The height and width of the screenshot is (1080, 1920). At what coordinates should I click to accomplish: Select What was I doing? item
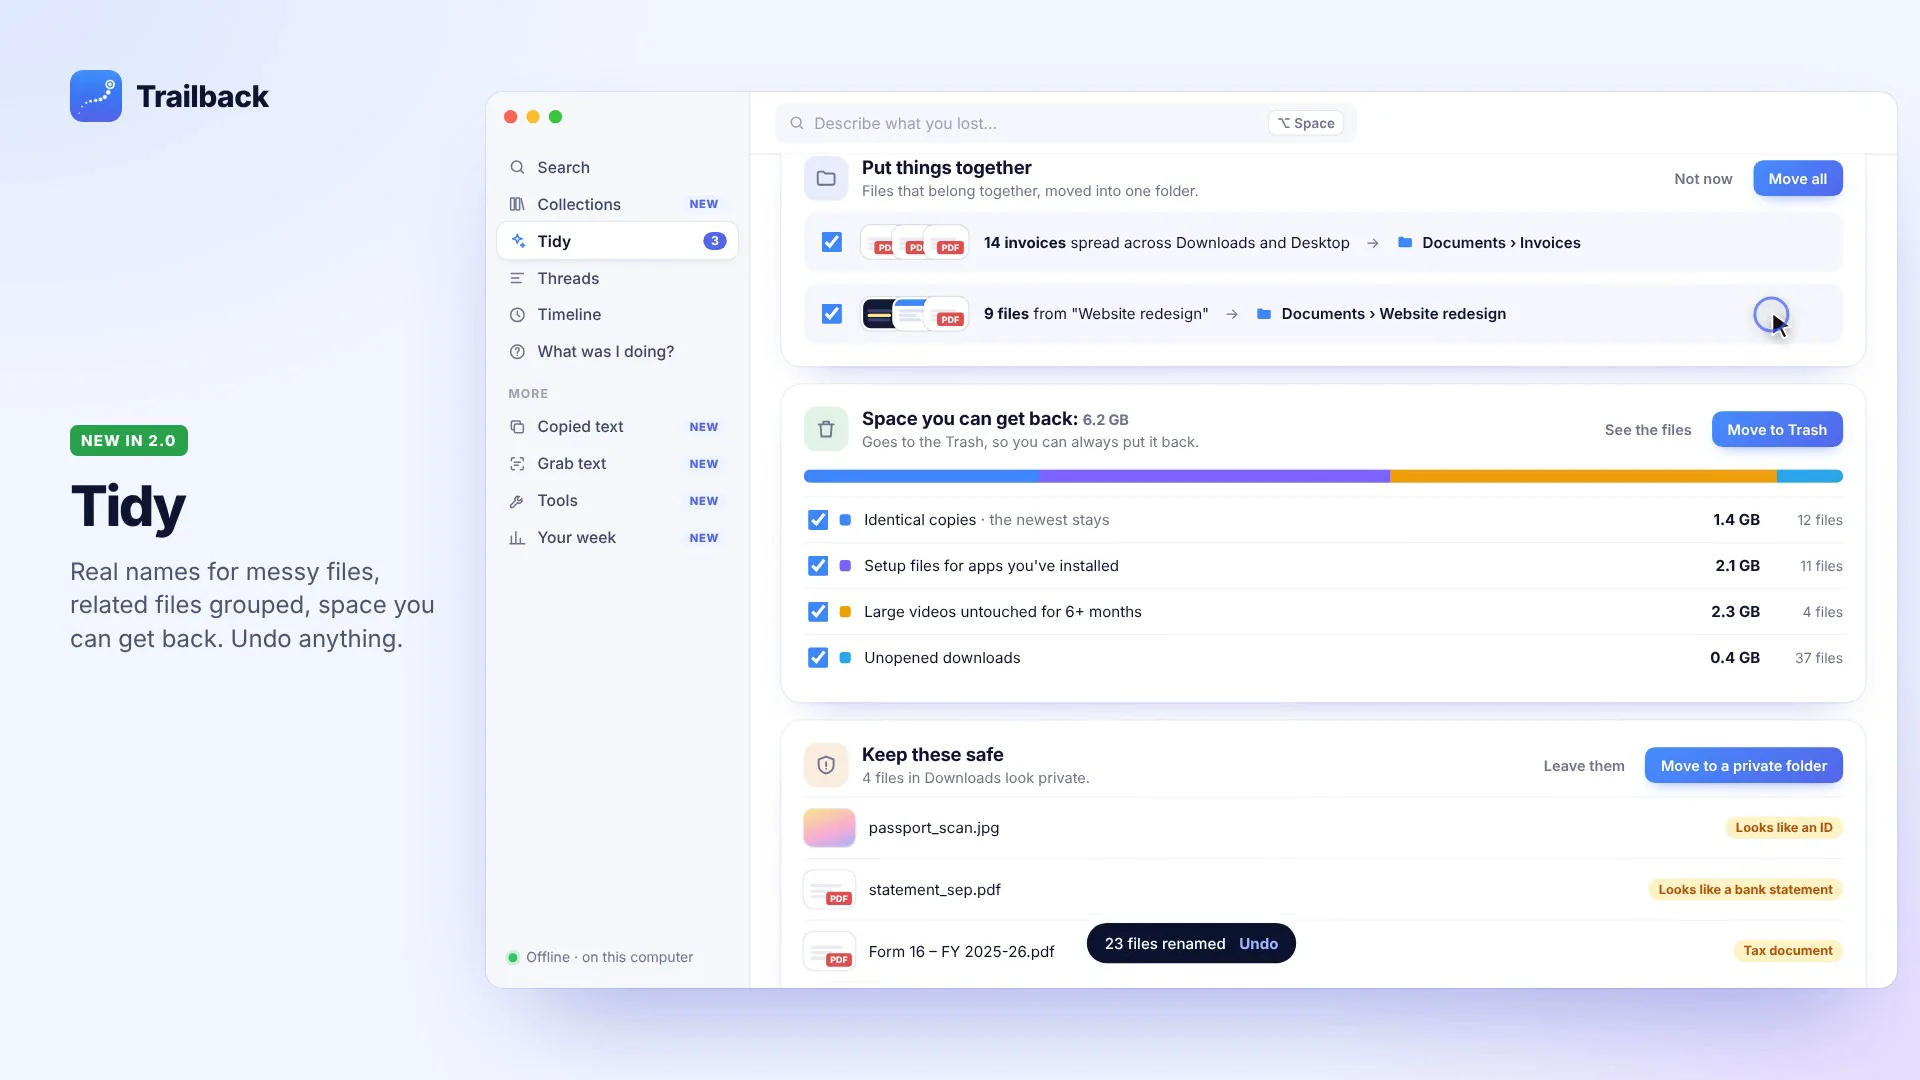(617, 352)
